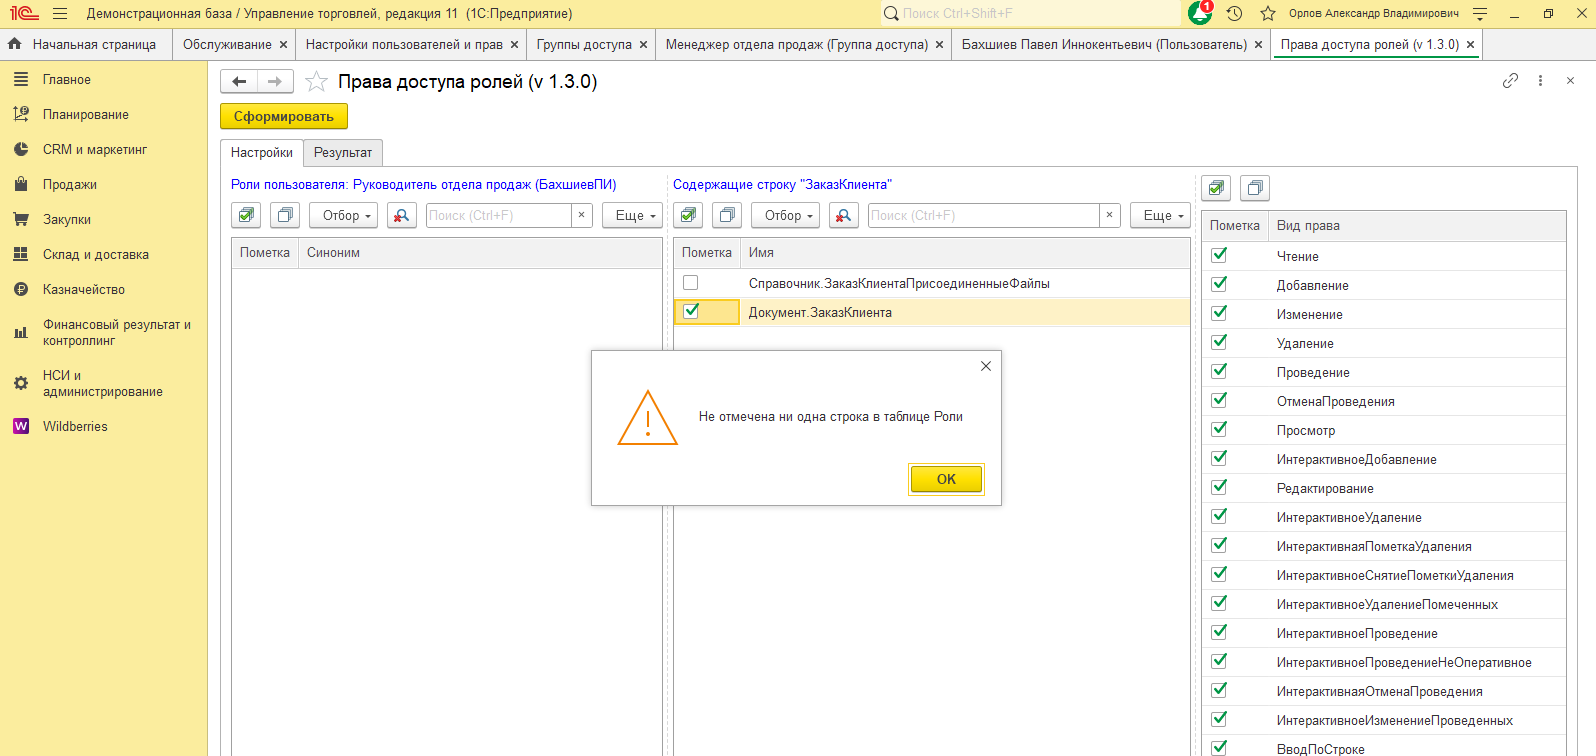Open notifications bell with badge
Screen dimensions: 1596x756
[x=1200, y=13]
